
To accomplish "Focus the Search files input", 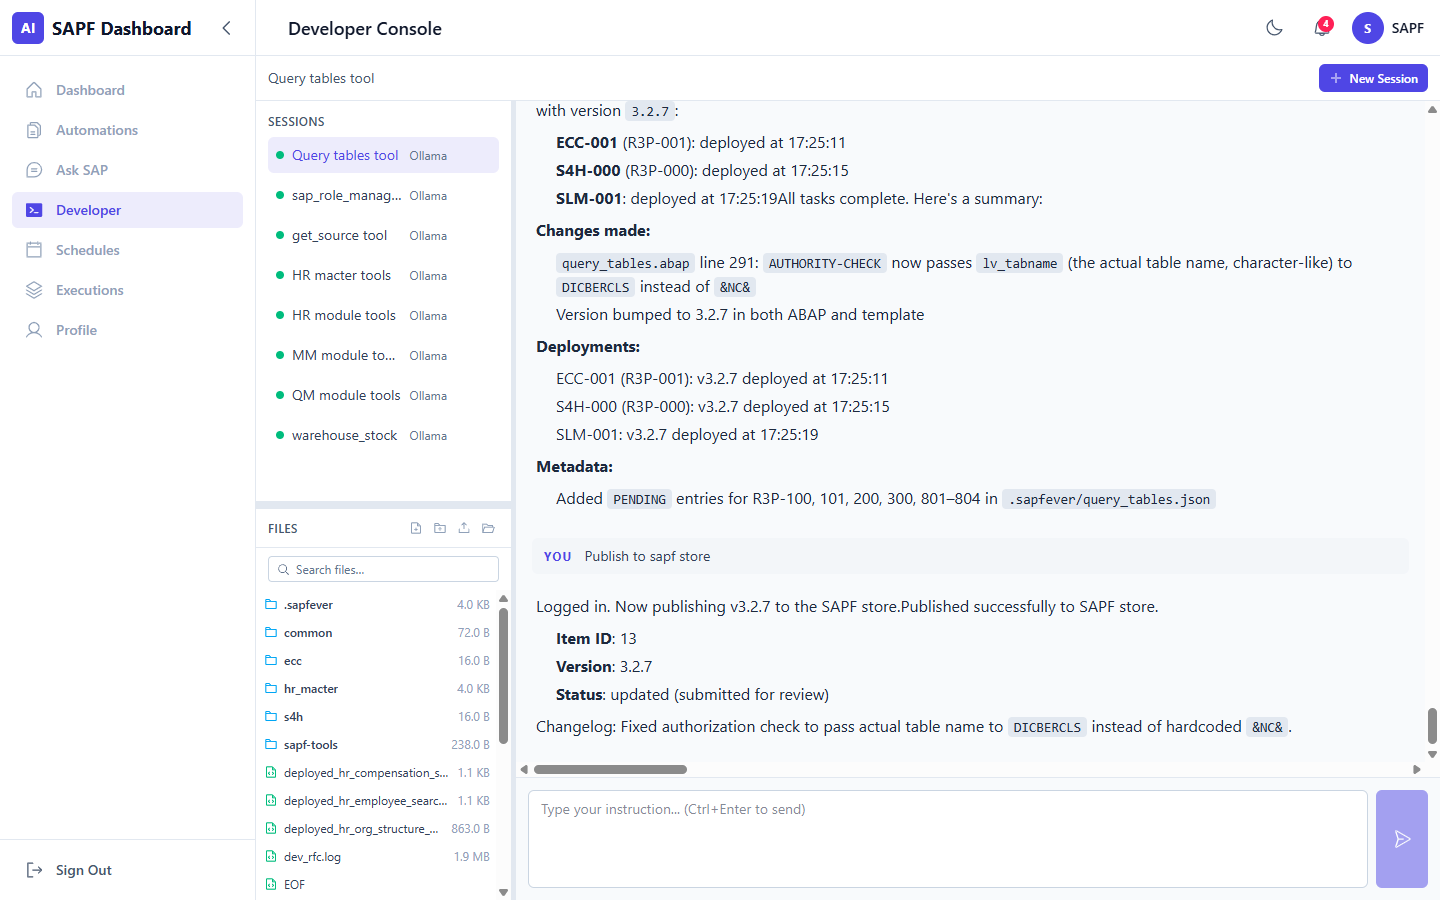I will (383, 569).
